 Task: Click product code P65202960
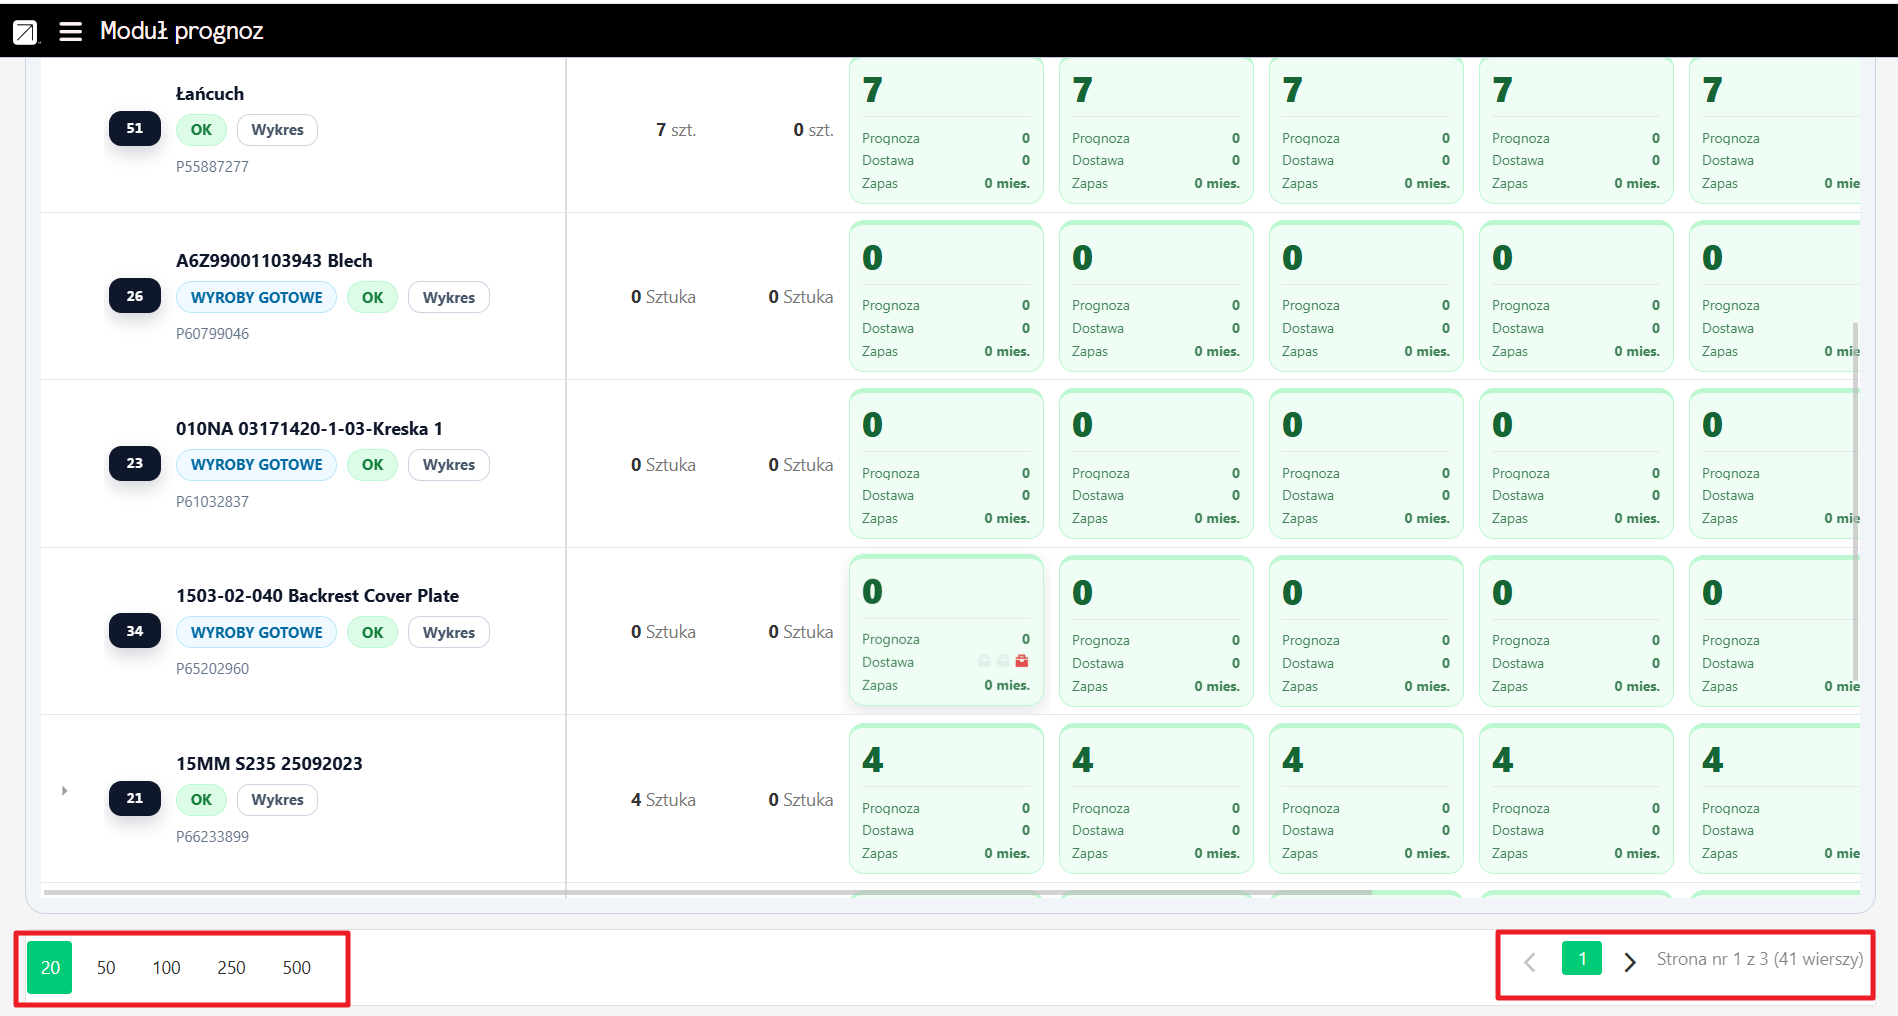coord(212,669)
